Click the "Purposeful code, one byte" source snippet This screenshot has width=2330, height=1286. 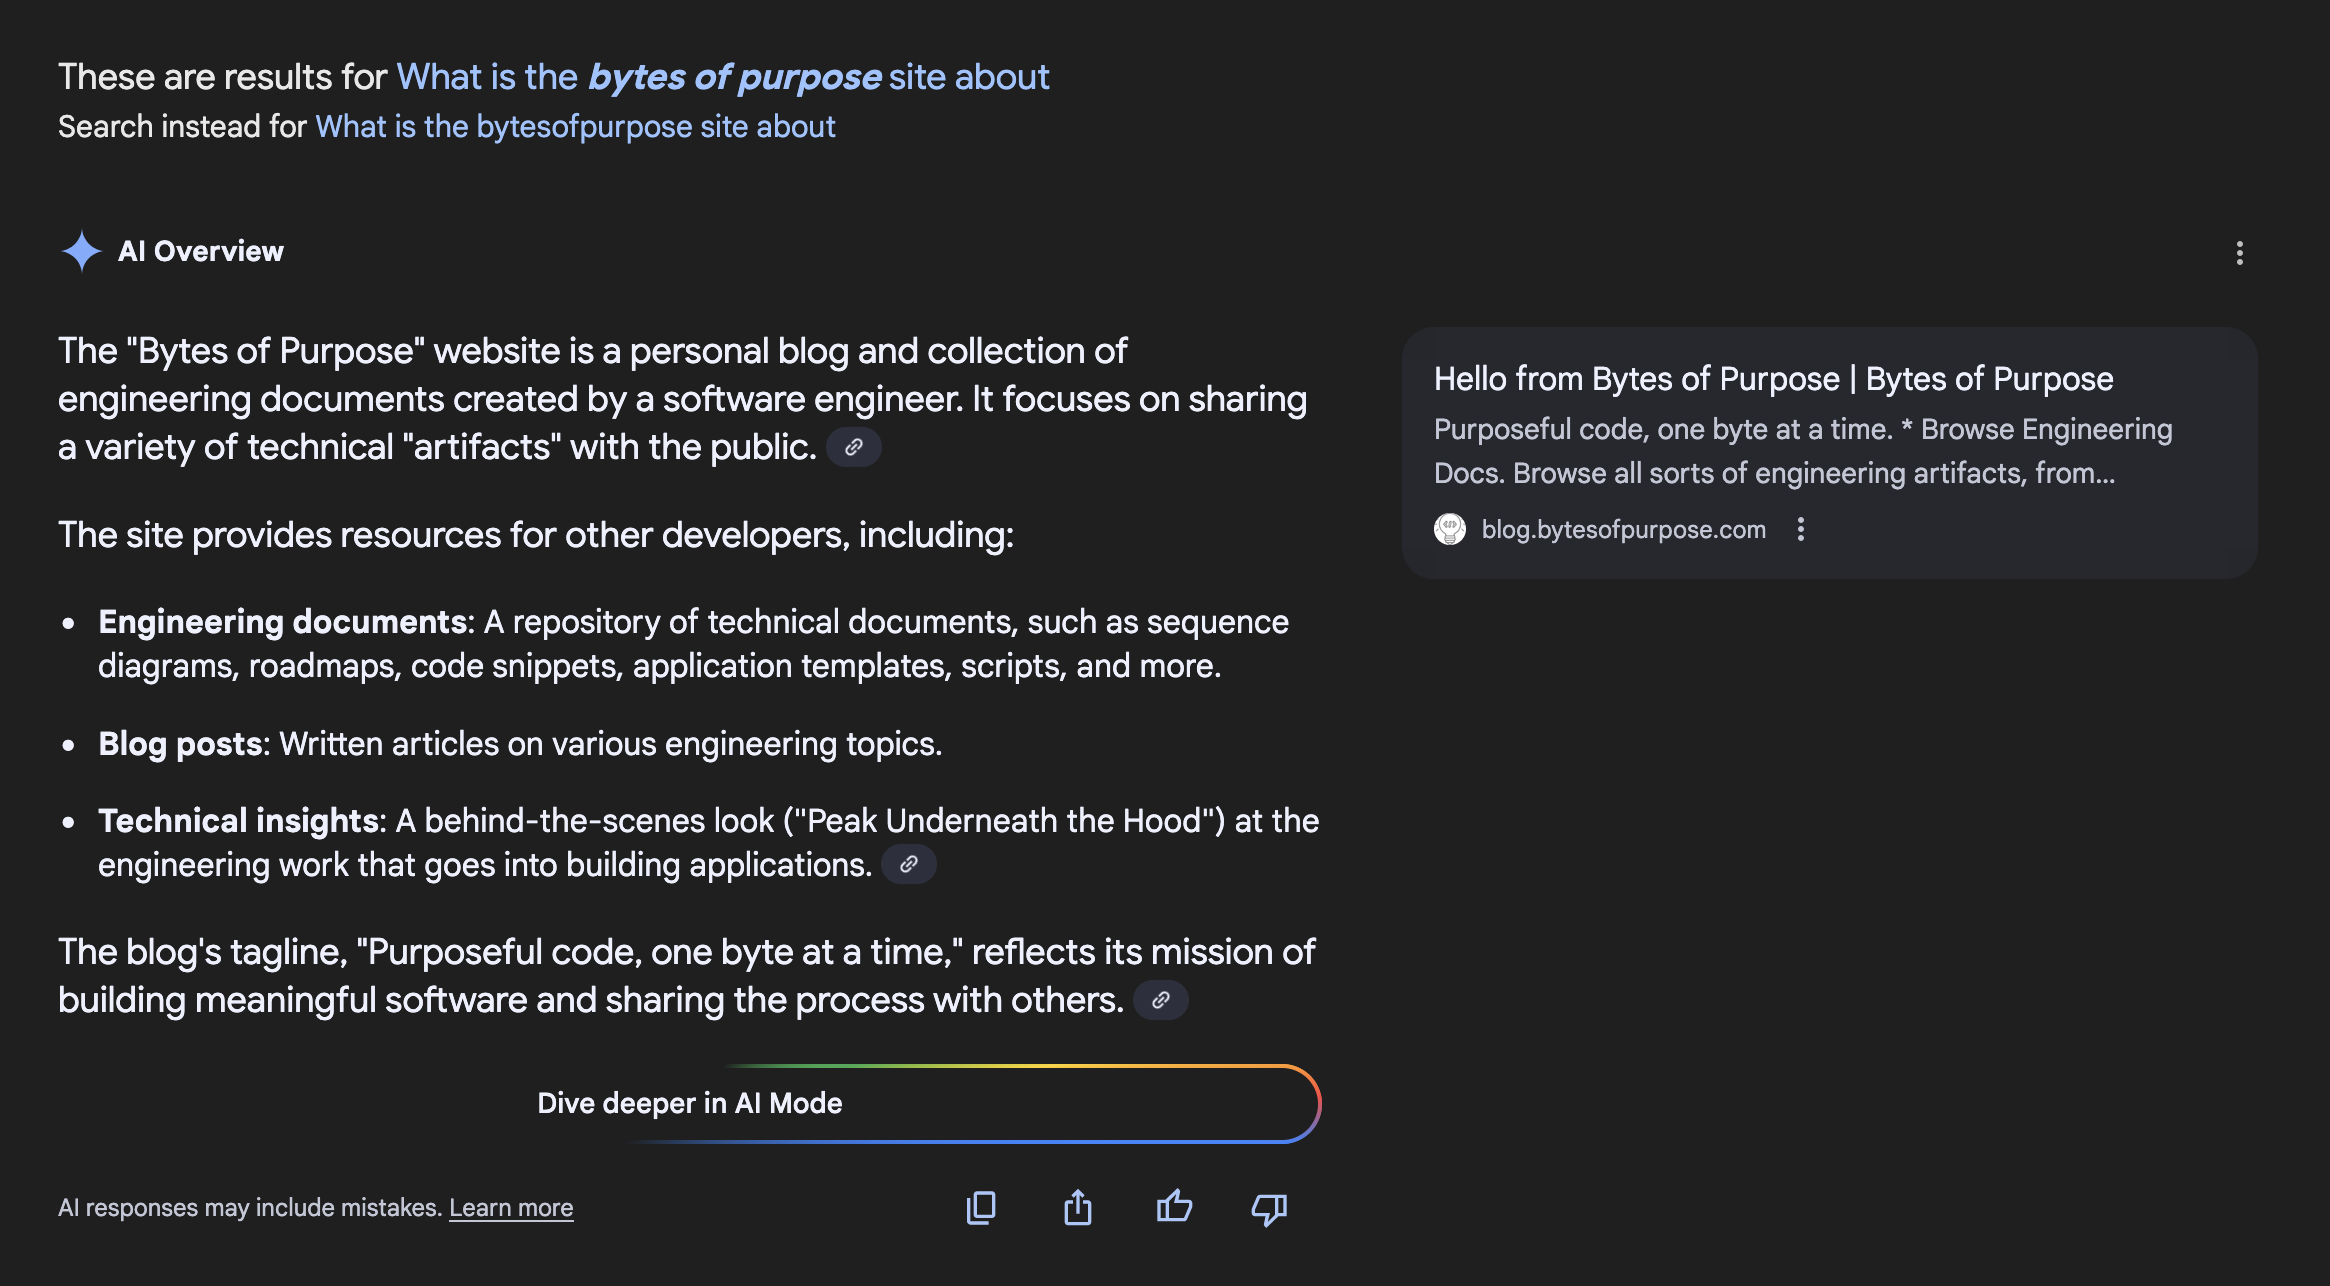click(x=1802, y=451)
